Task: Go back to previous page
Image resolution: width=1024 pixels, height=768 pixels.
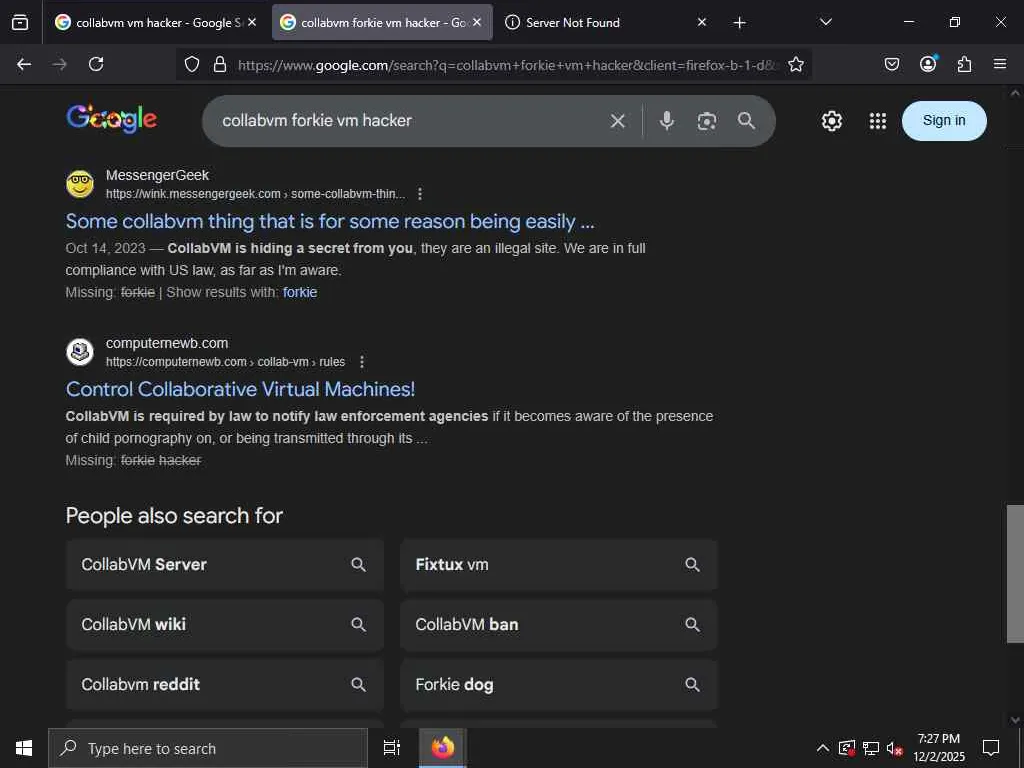Action: click(x=24, y=64)
